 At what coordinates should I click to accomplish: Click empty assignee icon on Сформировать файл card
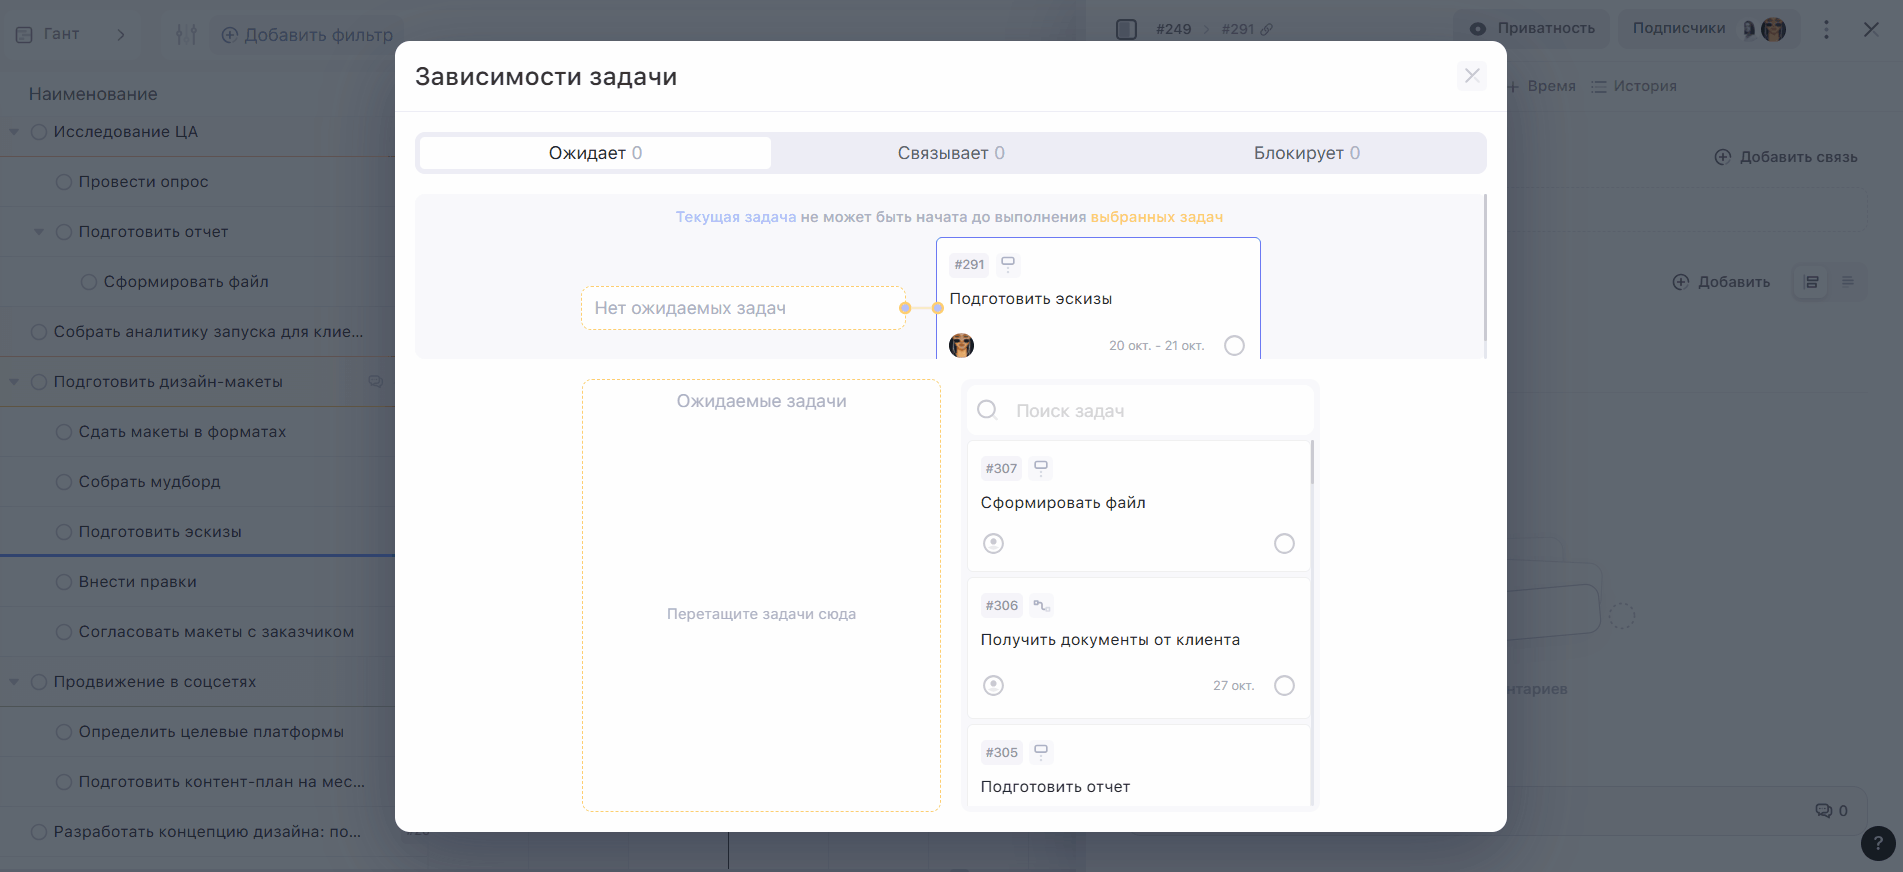coord(993,543)
